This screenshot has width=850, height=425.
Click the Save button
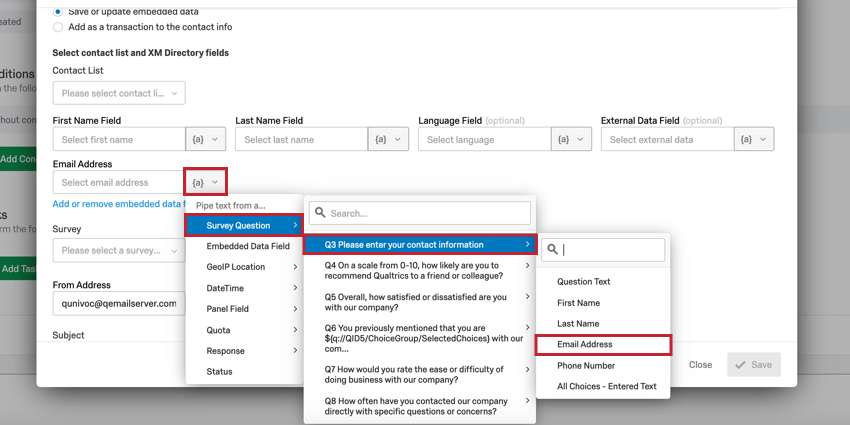click(x=754, y=365)
